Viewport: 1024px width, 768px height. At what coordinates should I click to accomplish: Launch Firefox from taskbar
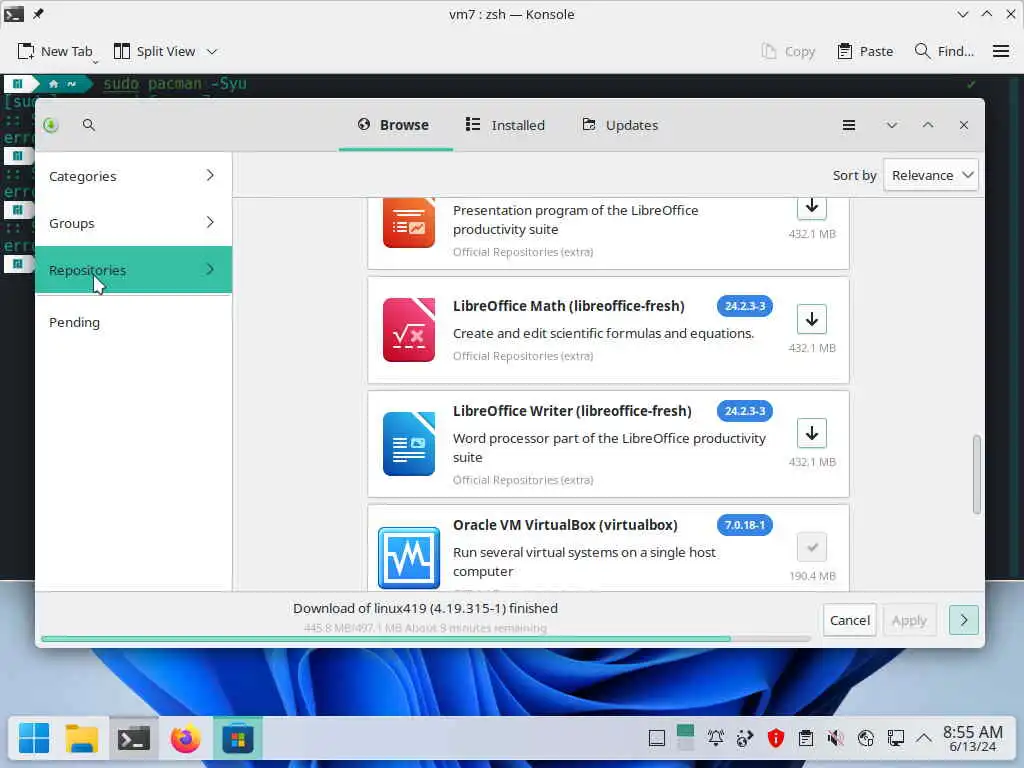(185, 739)
